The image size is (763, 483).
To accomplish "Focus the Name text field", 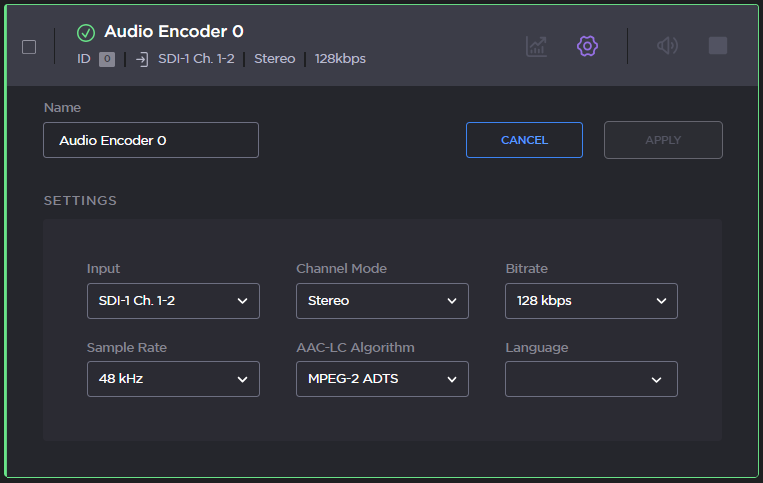I will pos(151,140).
